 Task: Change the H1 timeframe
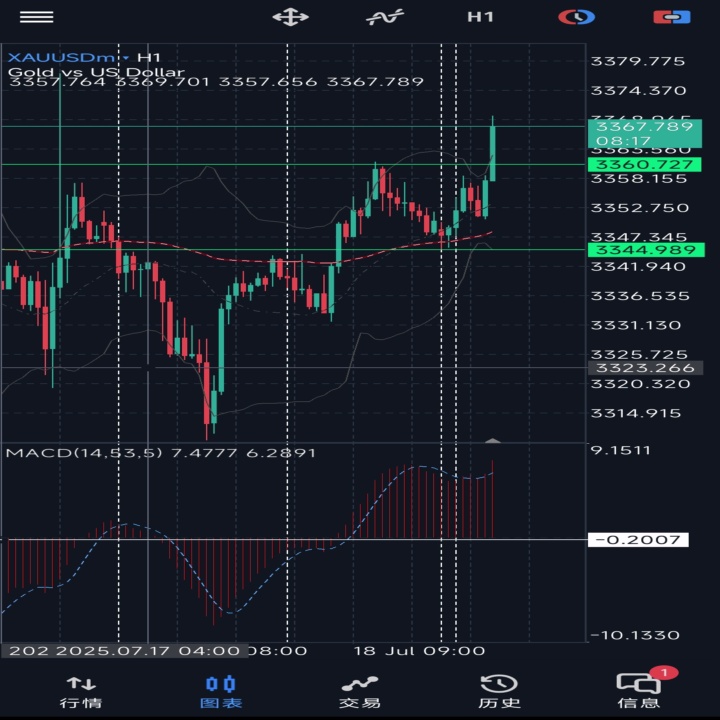(480, 17)
